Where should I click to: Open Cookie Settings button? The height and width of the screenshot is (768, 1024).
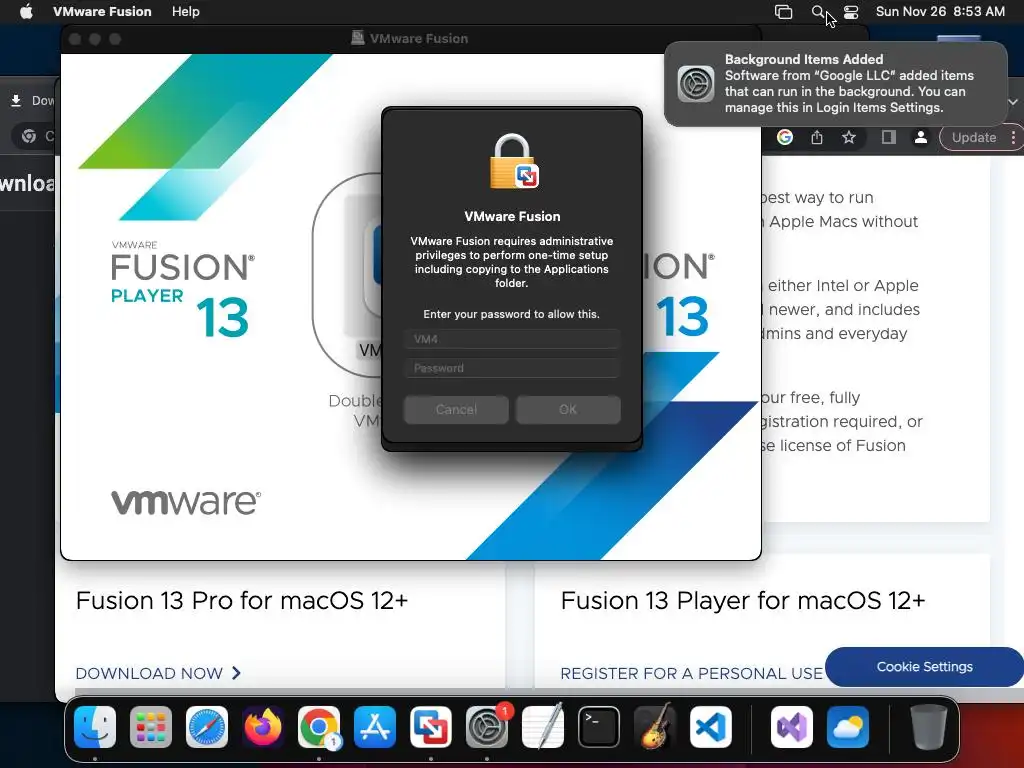tap(925, 667)
